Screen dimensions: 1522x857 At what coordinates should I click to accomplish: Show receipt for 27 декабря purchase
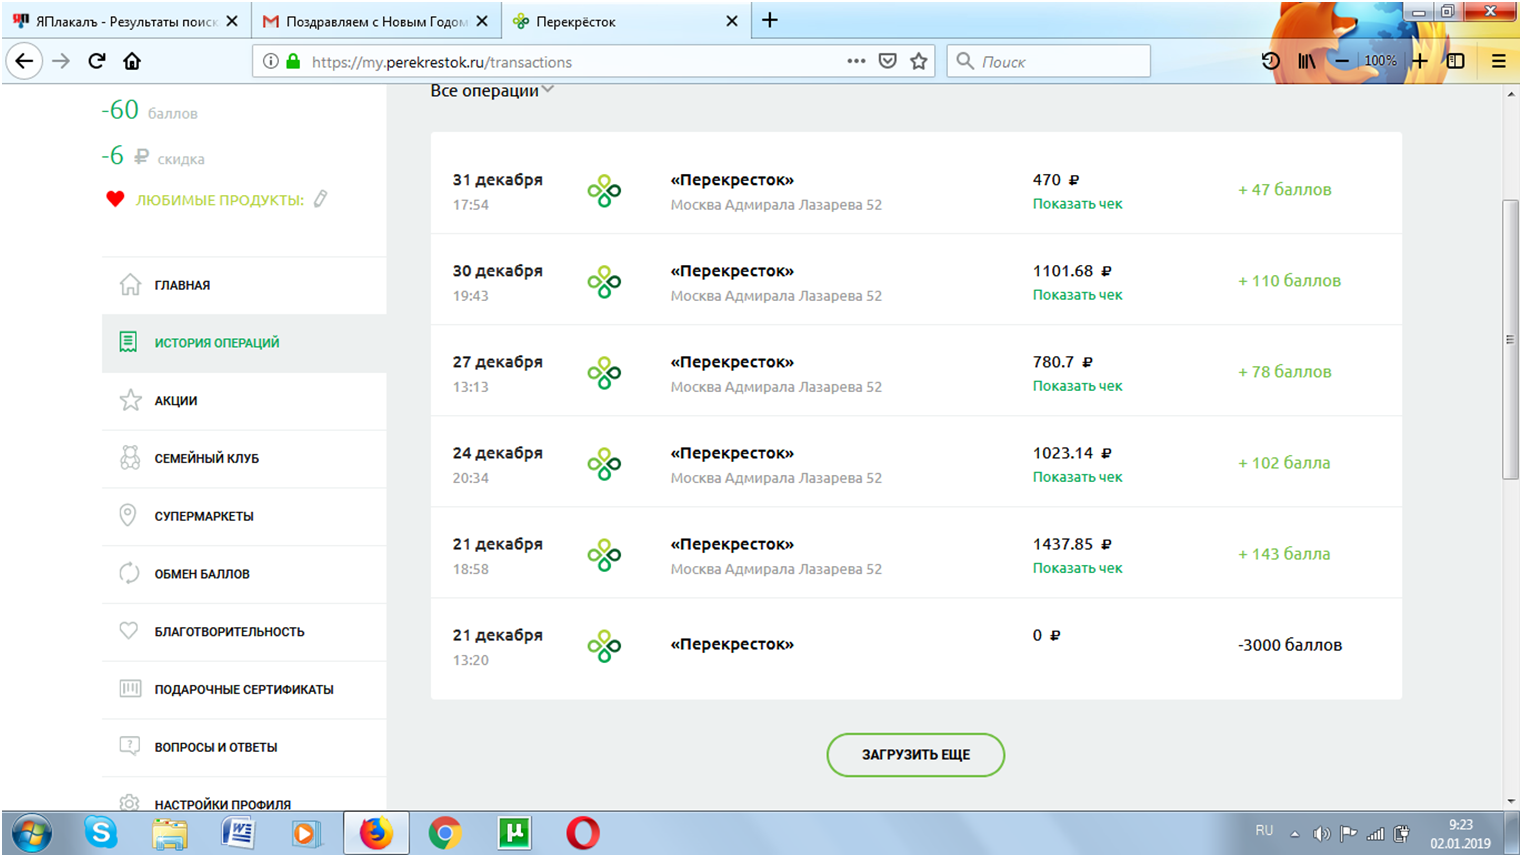click(x=1078, y=386)
